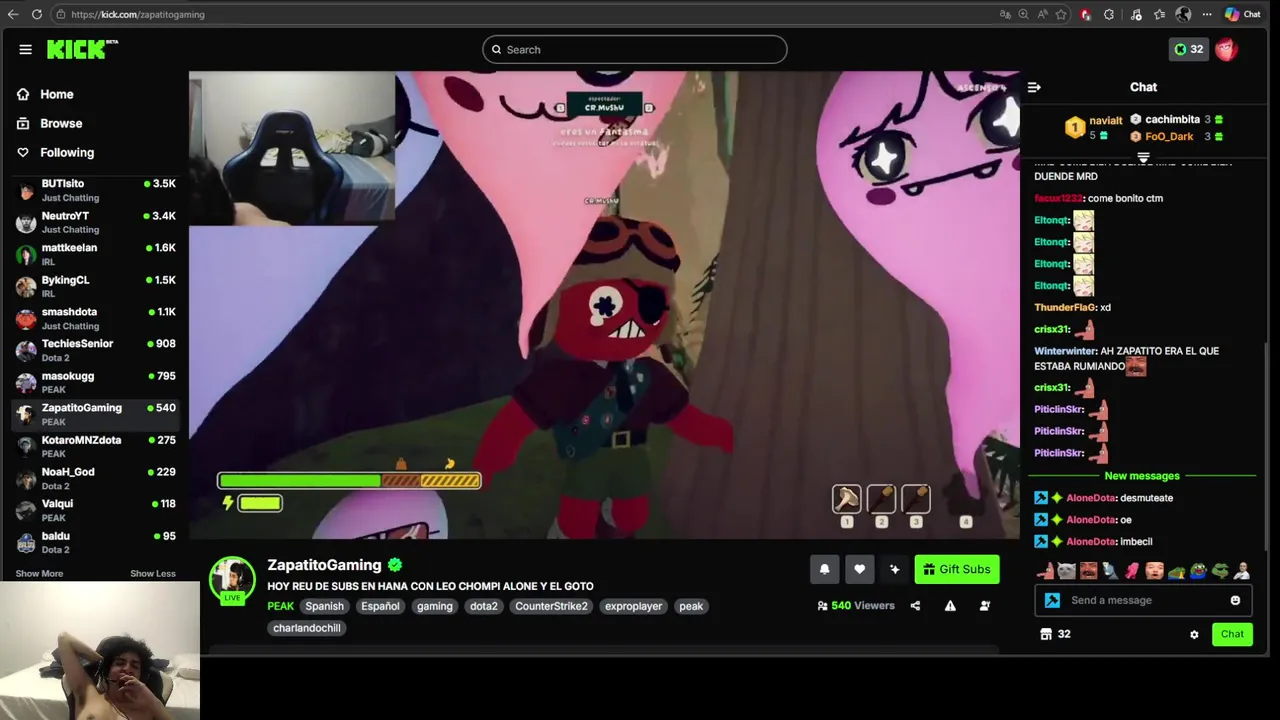The image size is (1280, 720).
Task: Open the moderators user-key icon
Action: click(x=985, y=606)
